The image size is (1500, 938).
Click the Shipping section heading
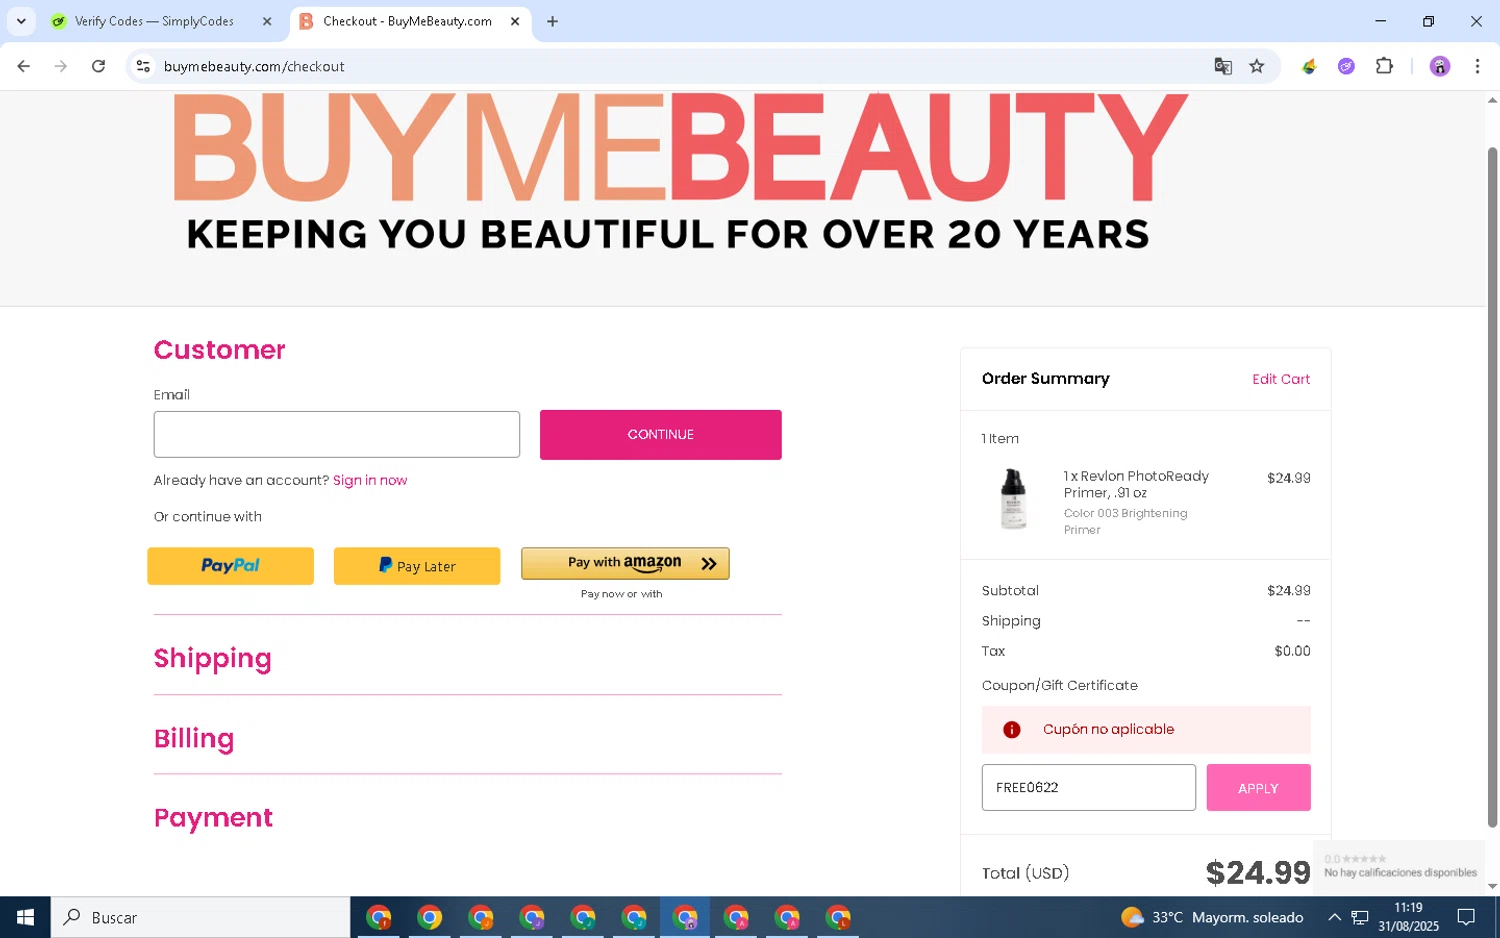pos(212,658)
